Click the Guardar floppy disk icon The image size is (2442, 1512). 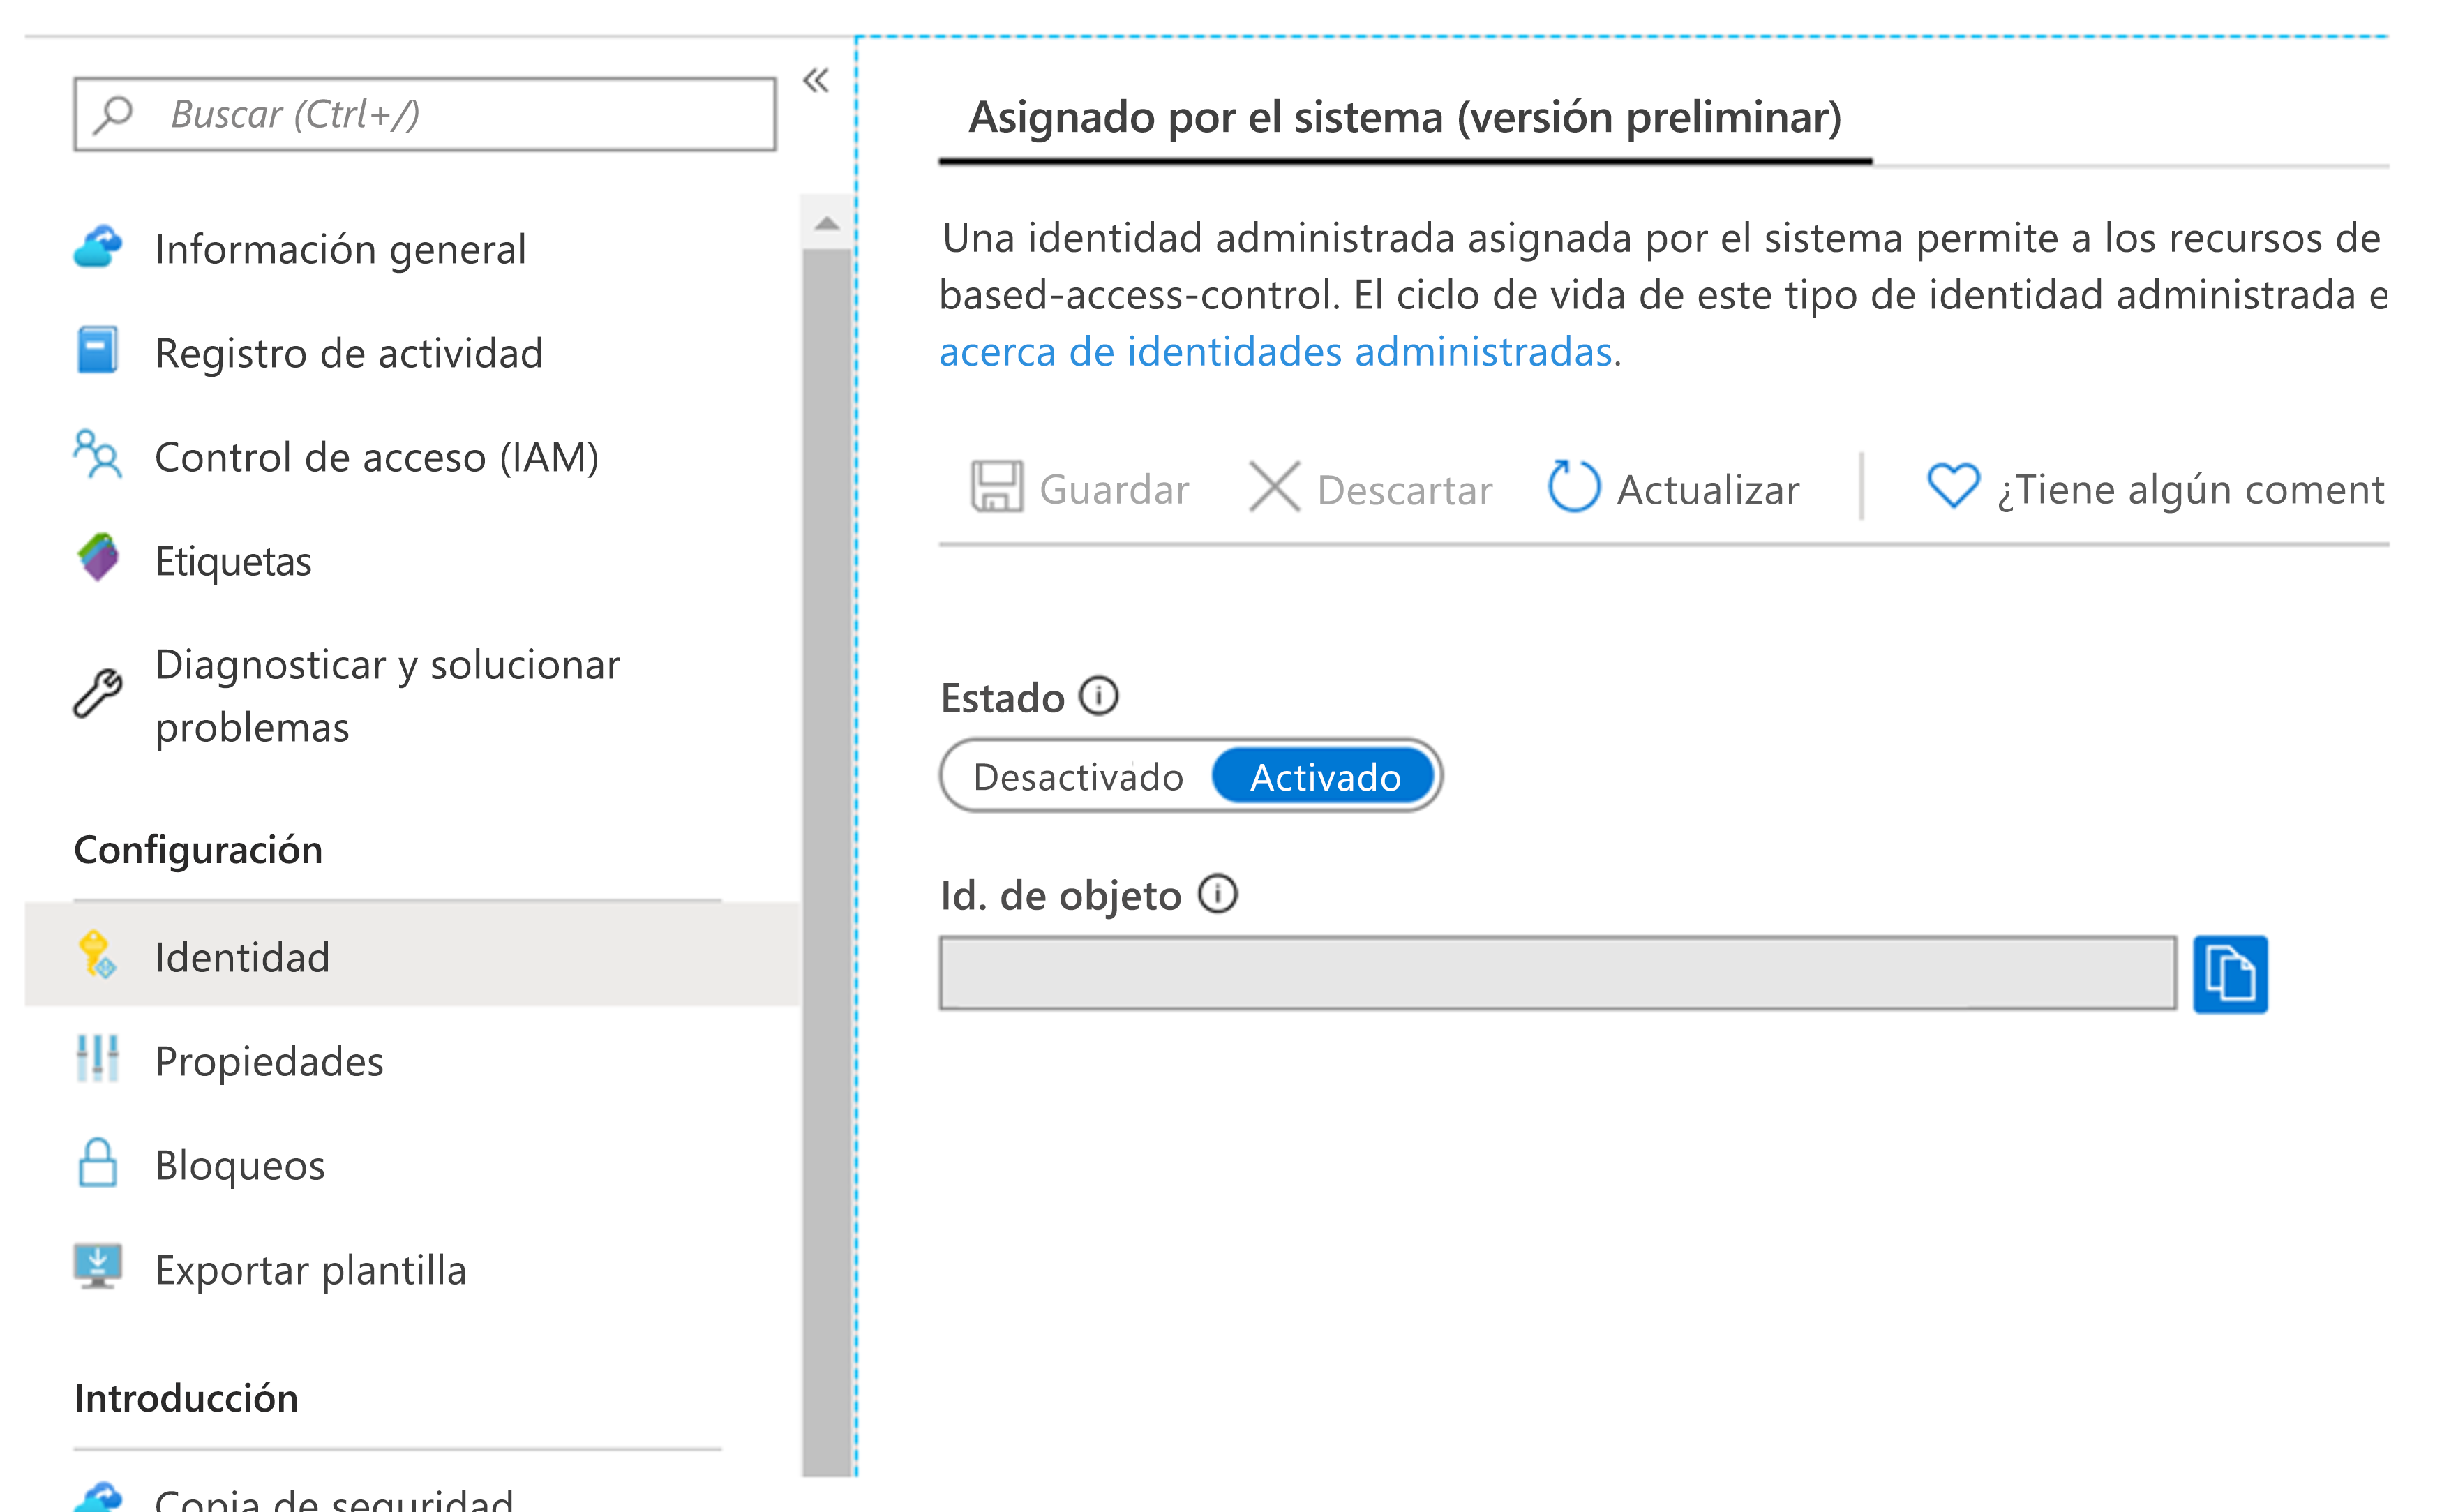point(997,487)
